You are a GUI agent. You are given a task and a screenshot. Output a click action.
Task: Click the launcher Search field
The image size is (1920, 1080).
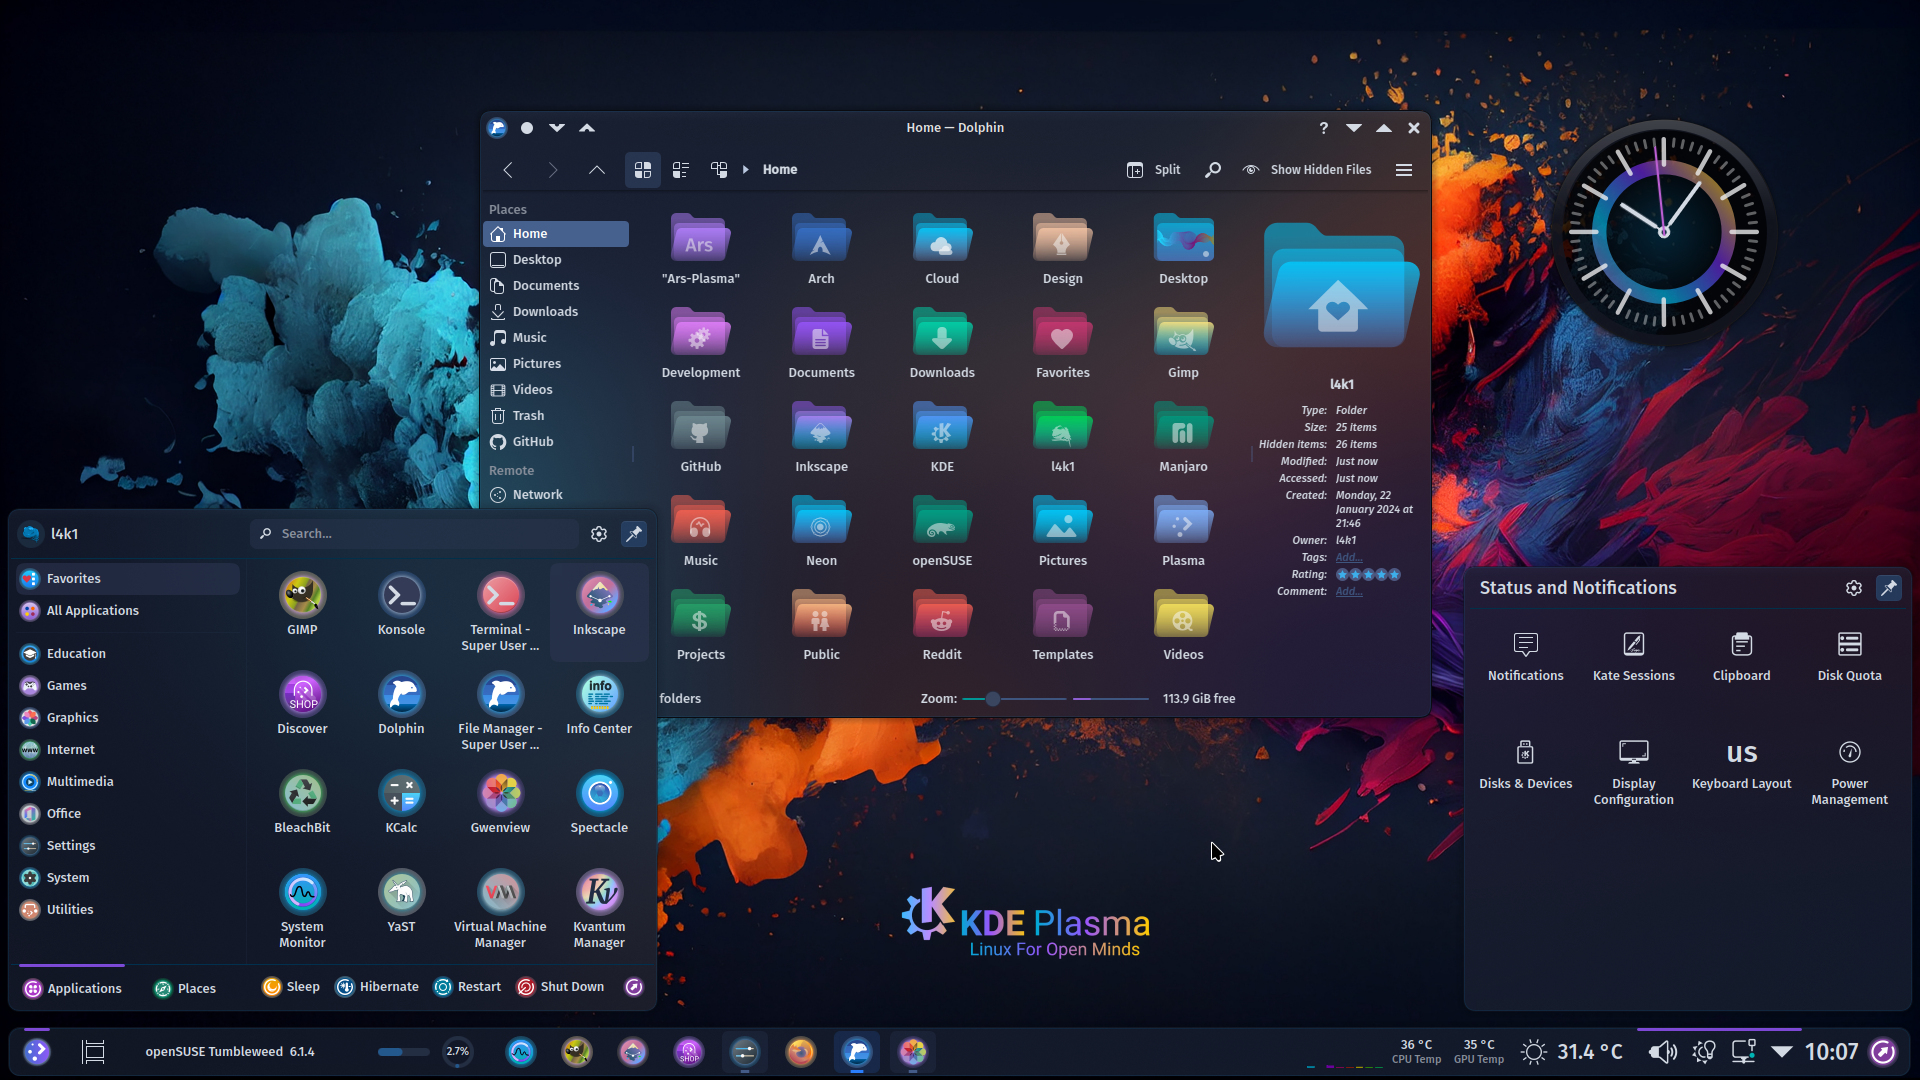click(x=414, y=534)
